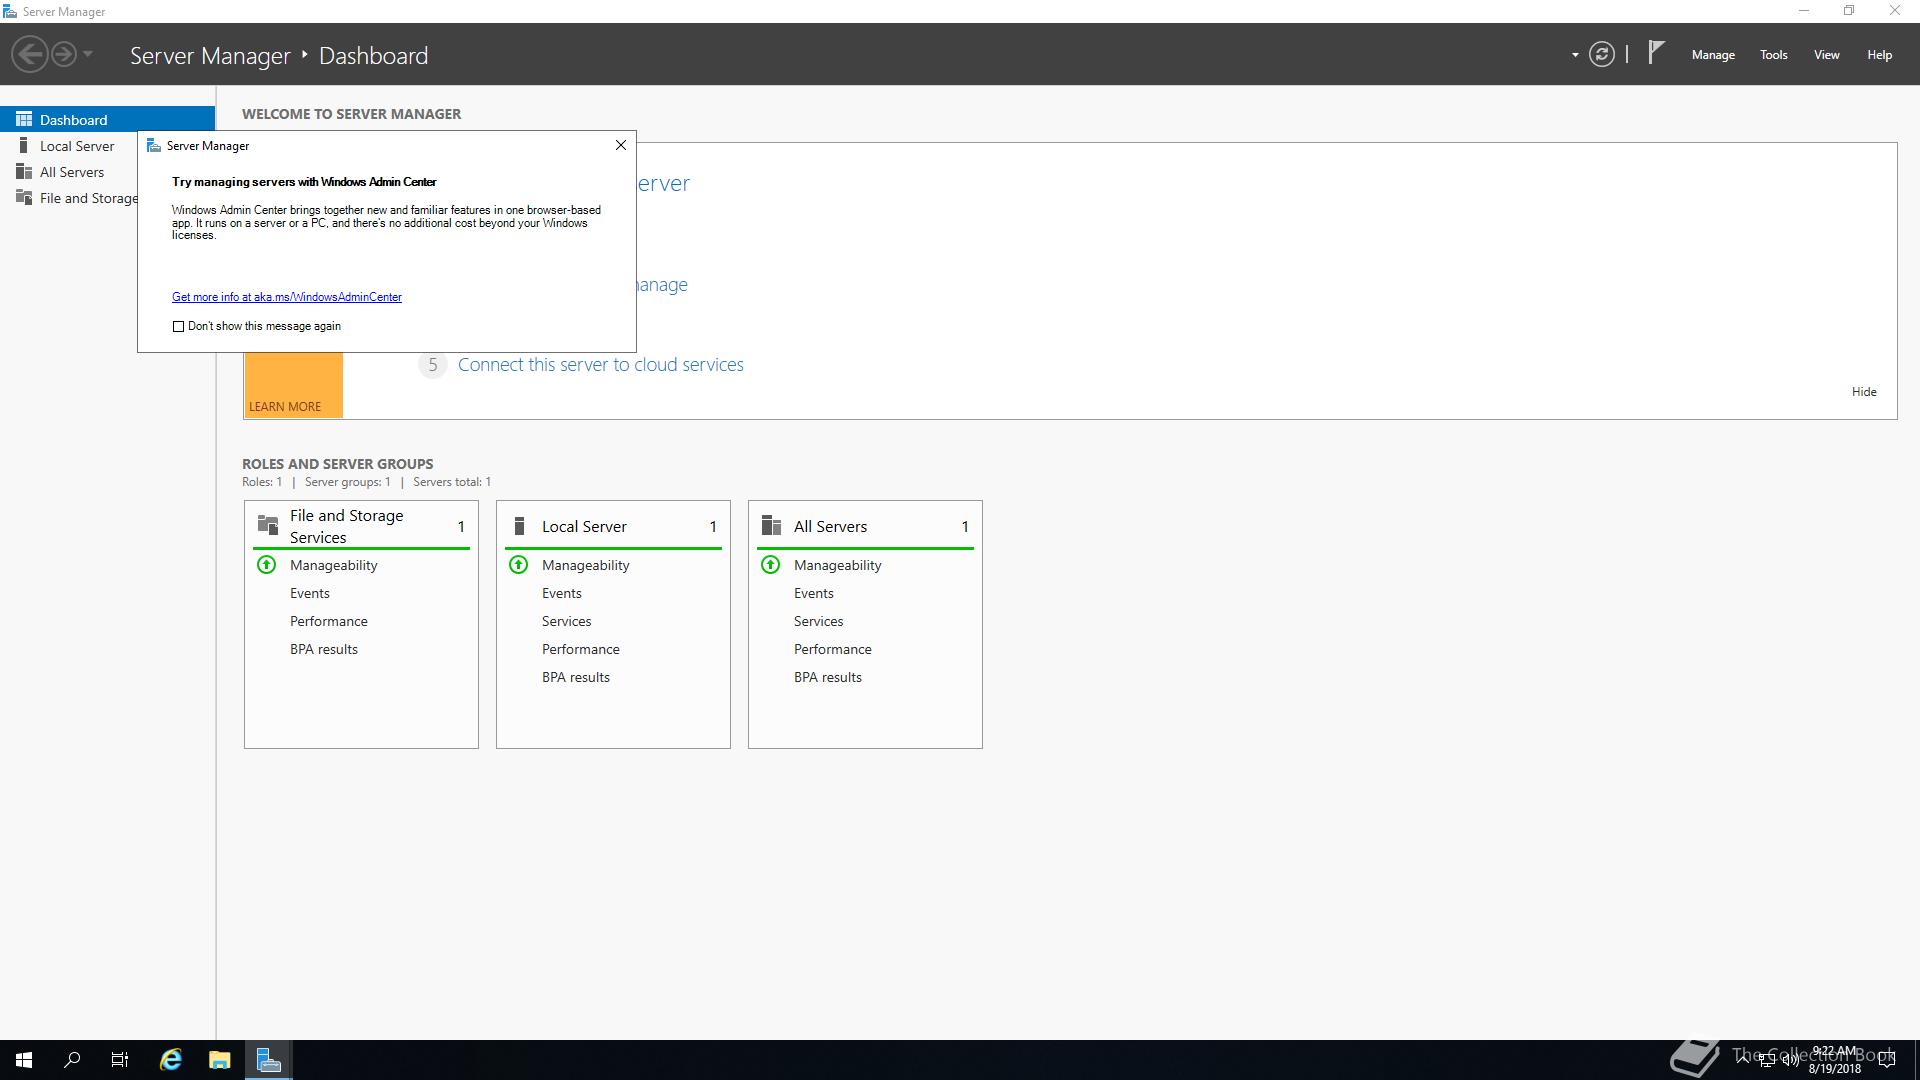
Task: Open Performance in Local Server tile
Action: pos(580,649)
